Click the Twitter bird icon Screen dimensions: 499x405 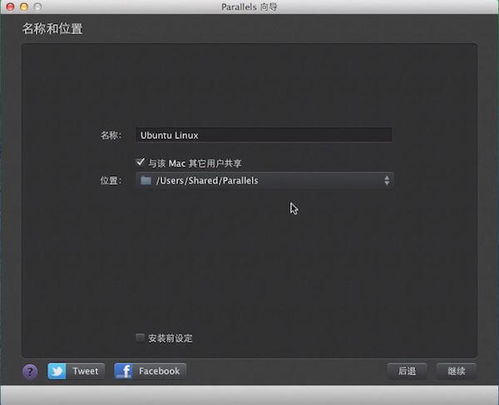57,371
